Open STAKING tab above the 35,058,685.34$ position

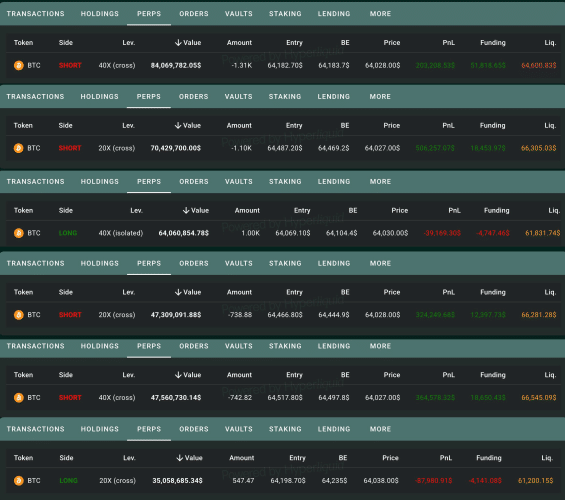[285, 429]
